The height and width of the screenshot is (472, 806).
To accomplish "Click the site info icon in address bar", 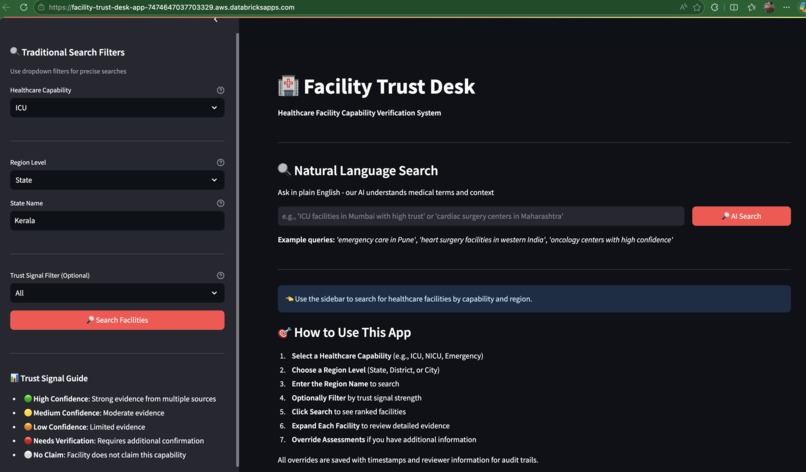I will 41,7.
